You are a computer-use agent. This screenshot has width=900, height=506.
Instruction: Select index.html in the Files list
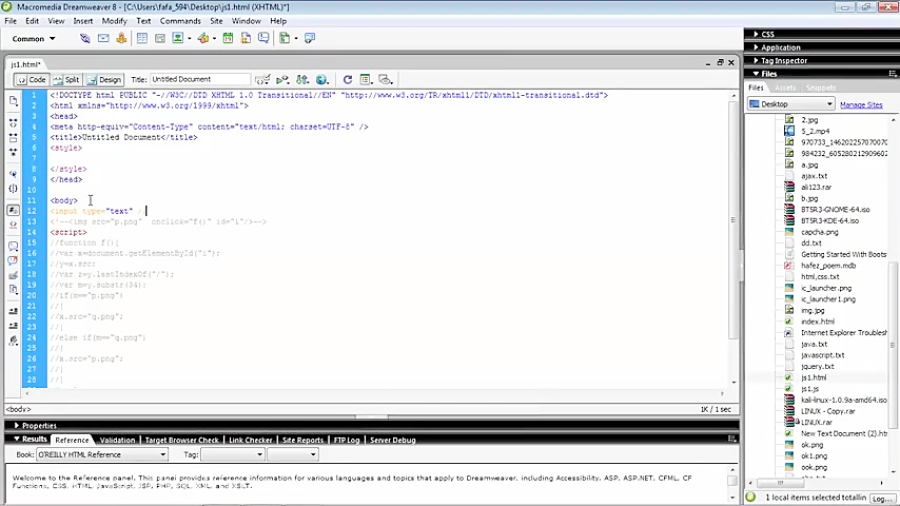pyautogui.click(x=818, y=322)
